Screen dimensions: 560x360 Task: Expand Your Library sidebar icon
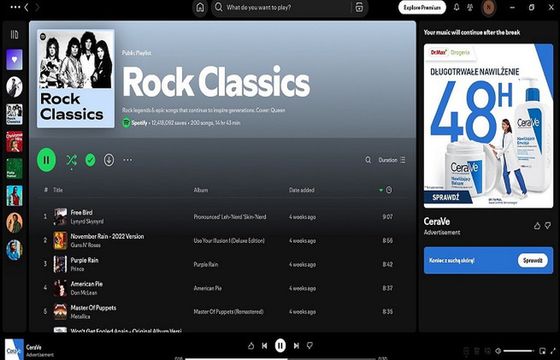pyautogui.click(x=14, y=35)
